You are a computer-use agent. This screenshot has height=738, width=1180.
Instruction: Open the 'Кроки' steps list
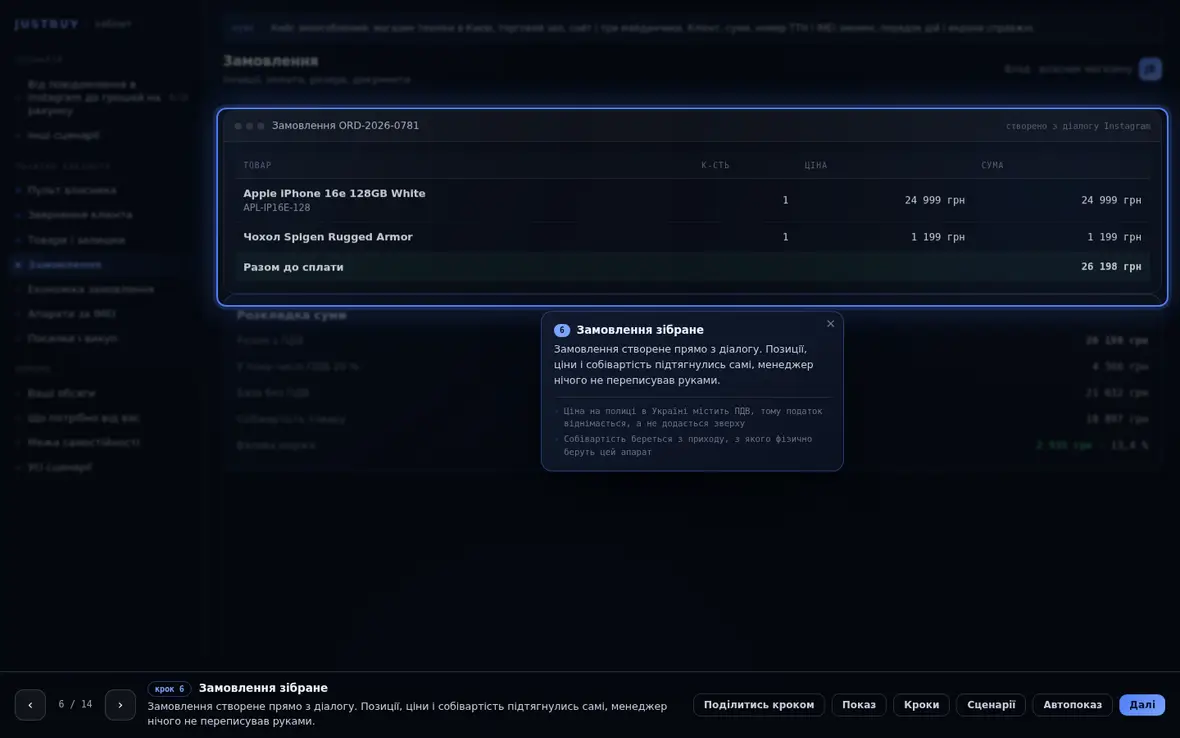tap(921, 705)
